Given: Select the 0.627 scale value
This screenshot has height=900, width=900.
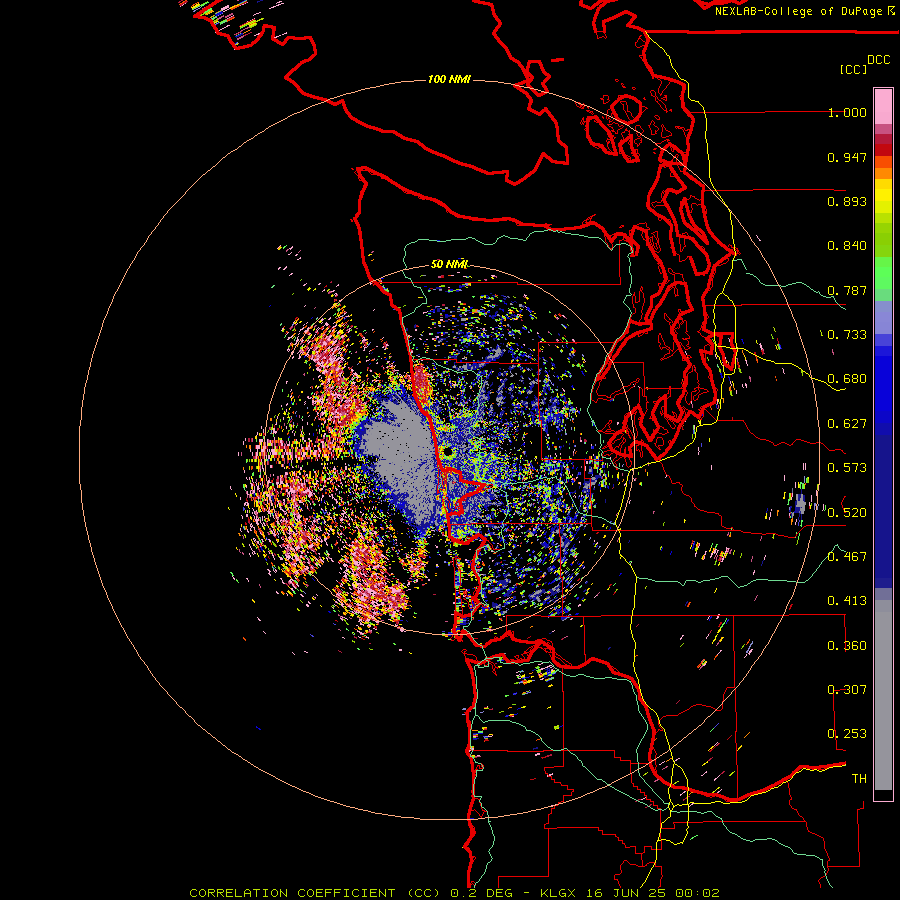Looking at the screenshot, I should [x=847, y=424].
